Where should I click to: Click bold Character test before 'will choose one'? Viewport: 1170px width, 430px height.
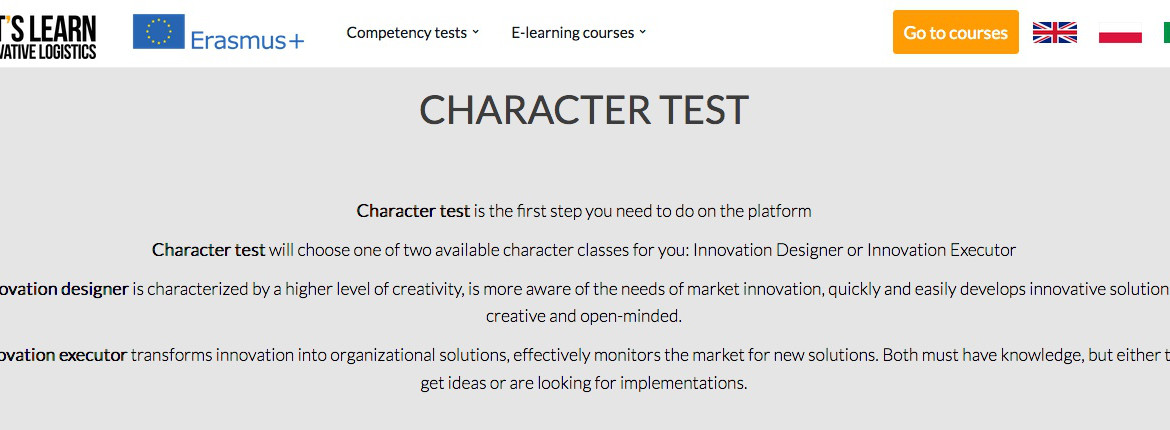pos(208,250)
